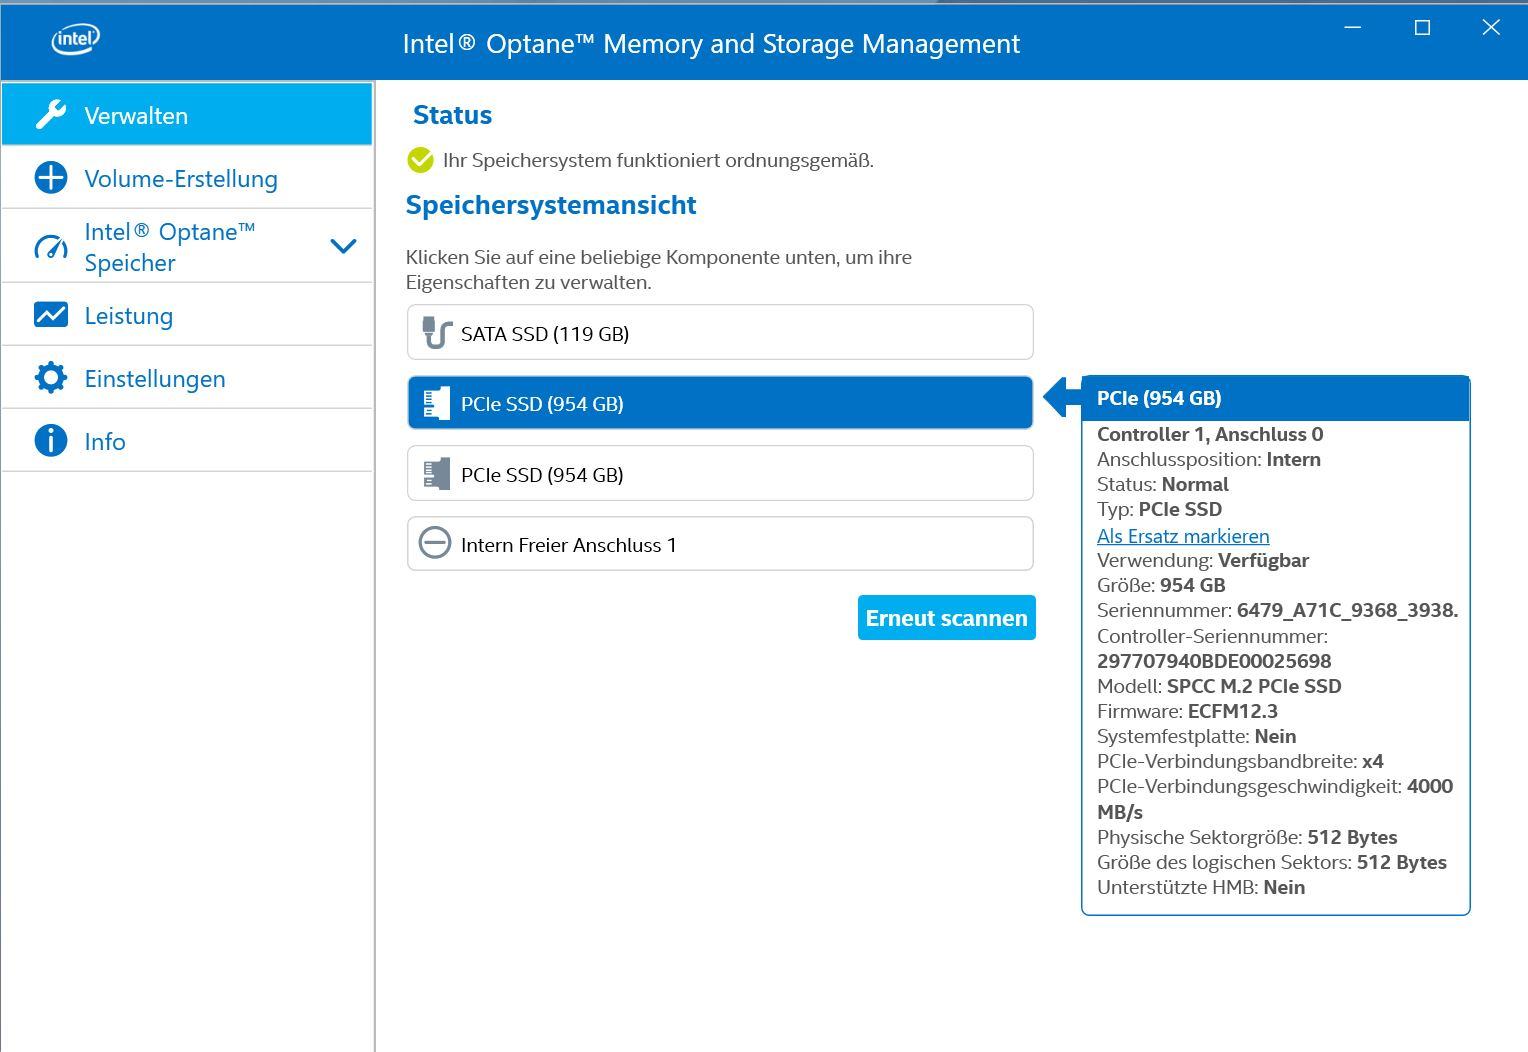Click the Intel logo in title bar
1528x1052 pixels.
click(76, 40)
